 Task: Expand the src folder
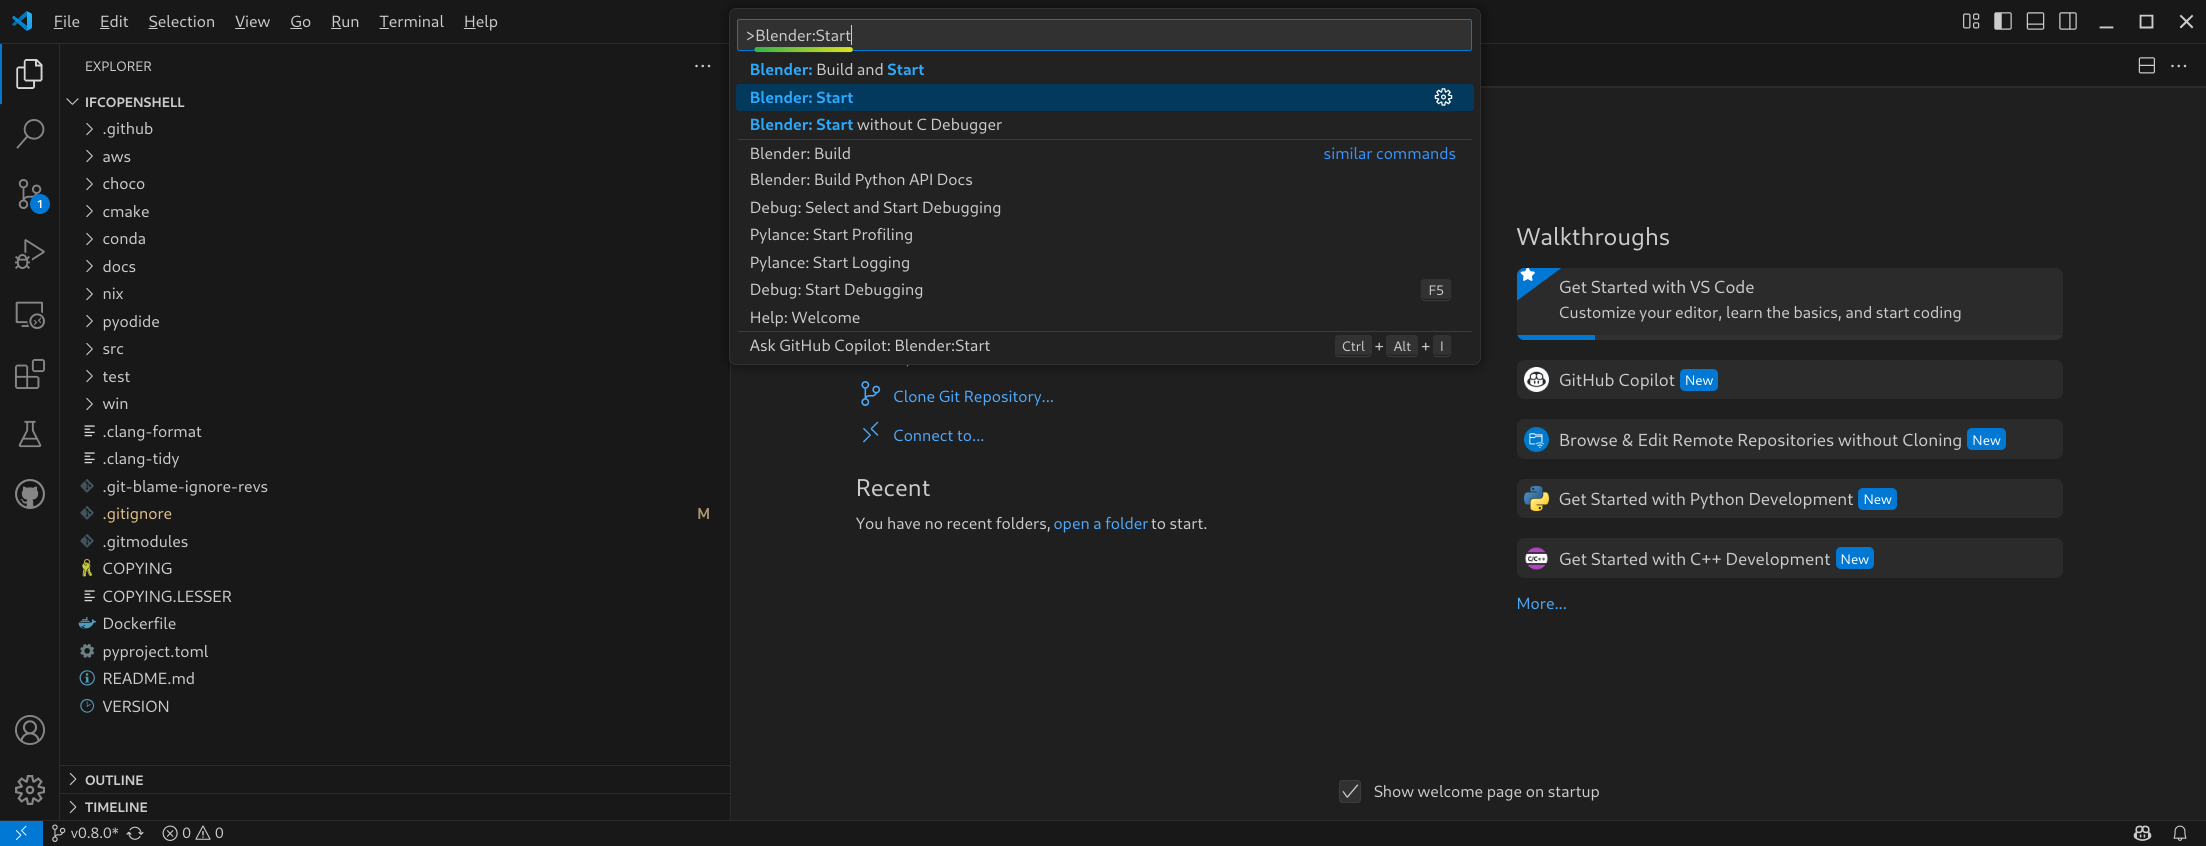(112, 349)
